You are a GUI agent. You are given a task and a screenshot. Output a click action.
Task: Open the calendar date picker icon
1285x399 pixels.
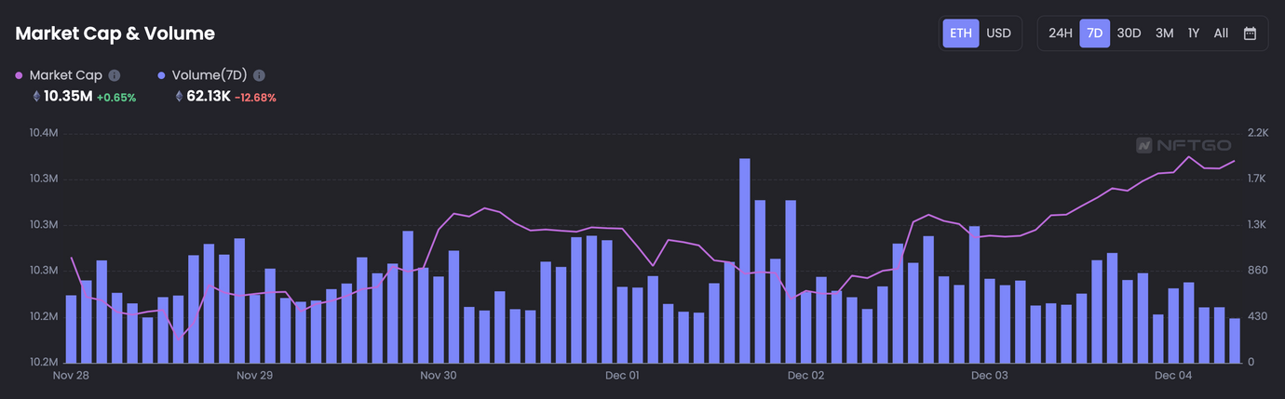tap(1249, 33)
